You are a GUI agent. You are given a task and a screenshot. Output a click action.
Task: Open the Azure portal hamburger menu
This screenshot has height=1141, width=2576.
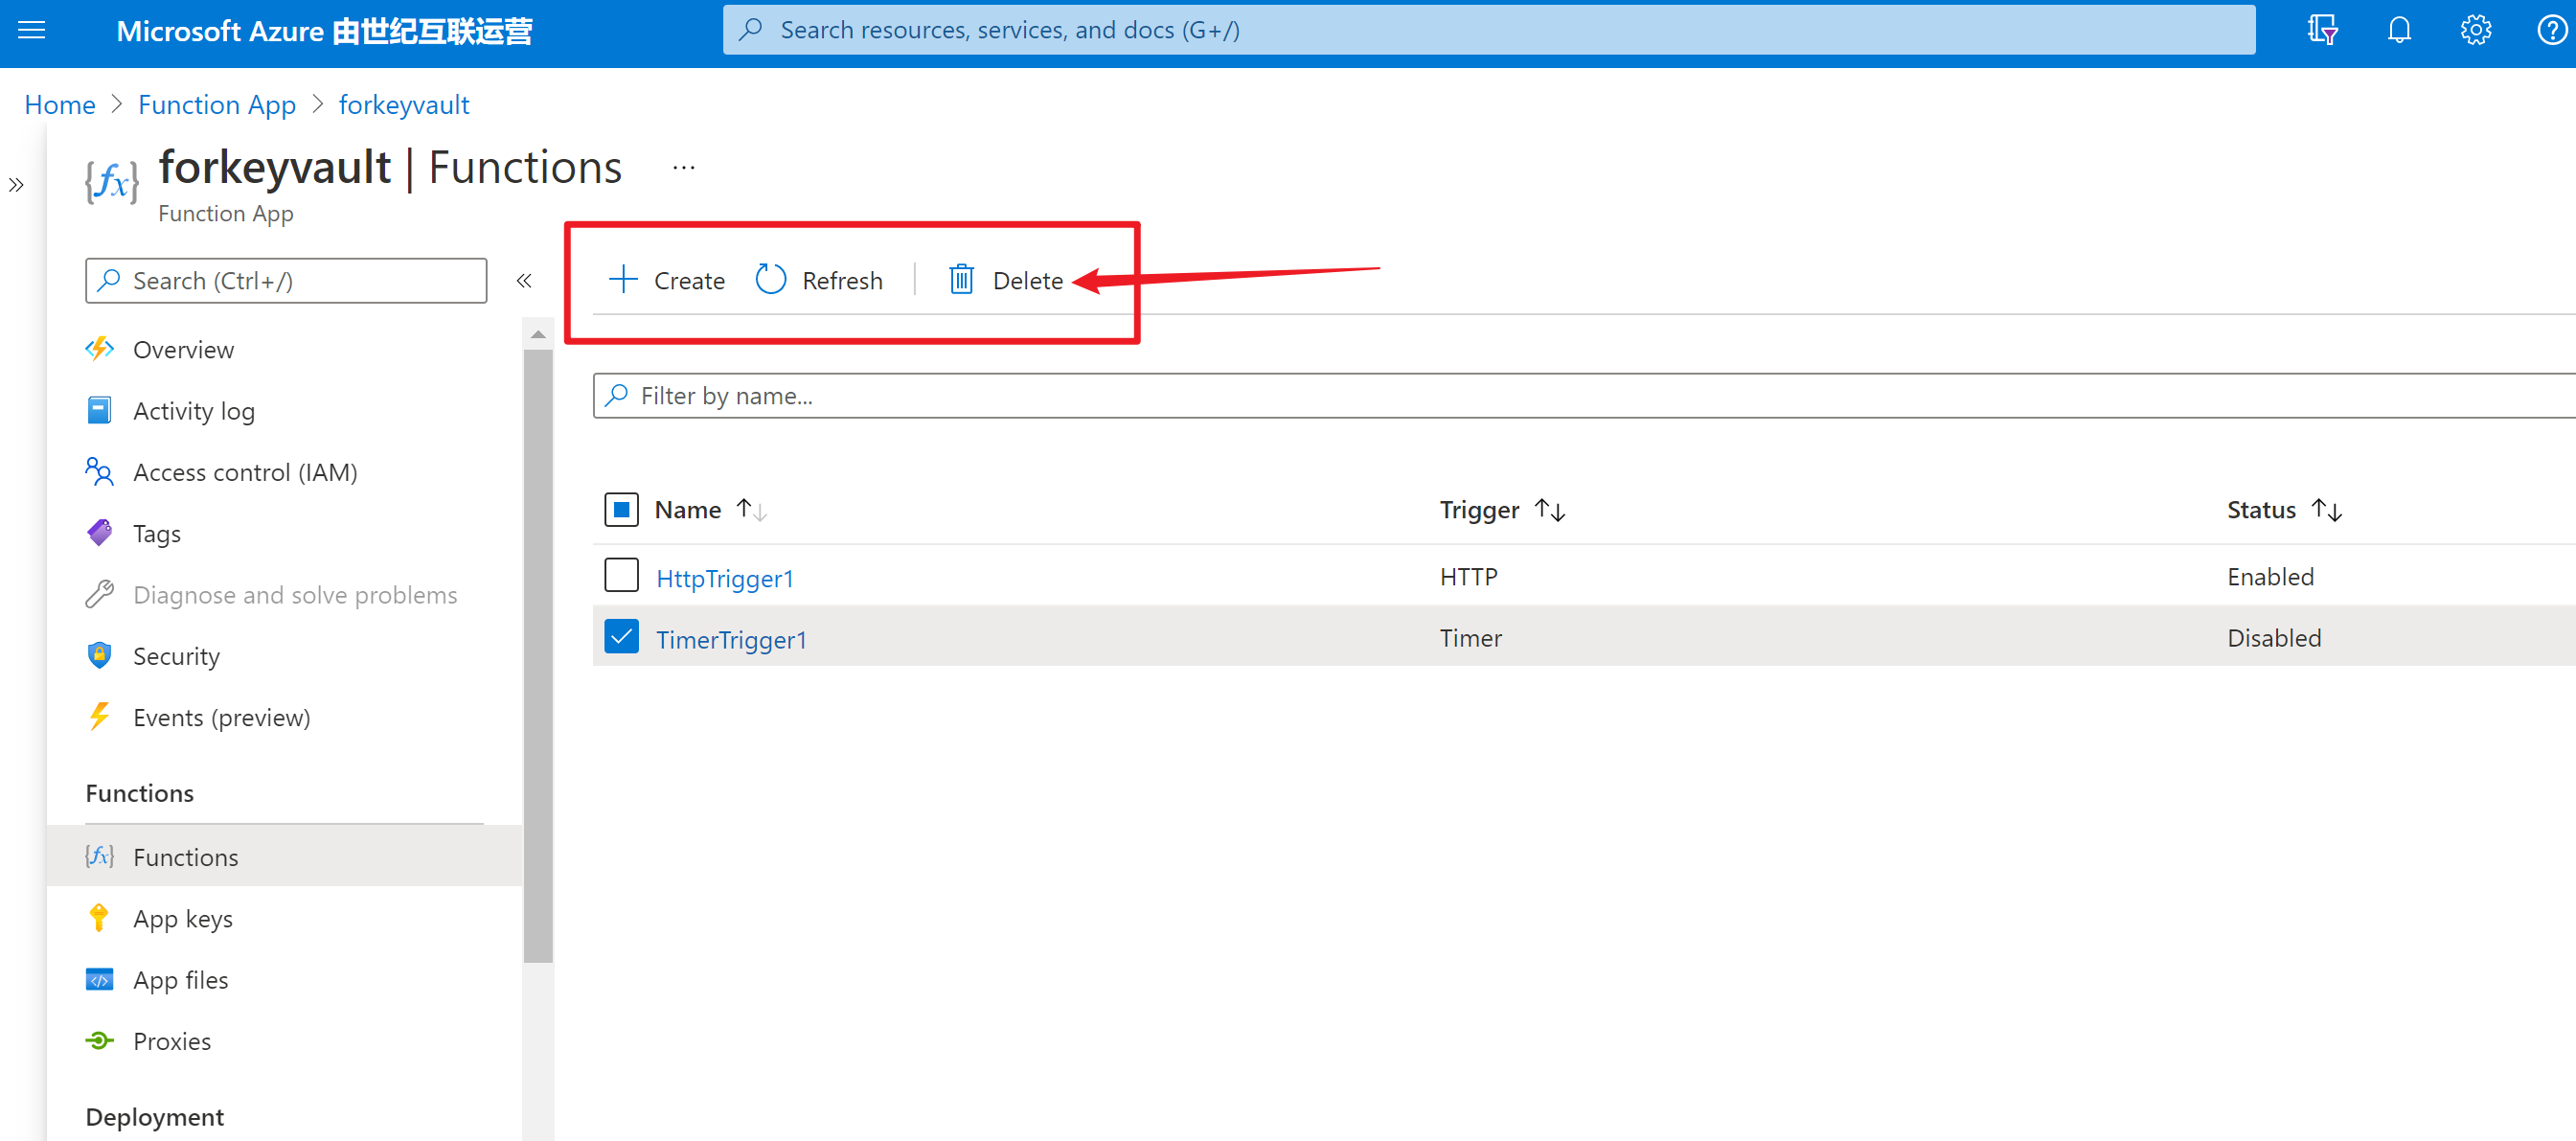[32, 30]
